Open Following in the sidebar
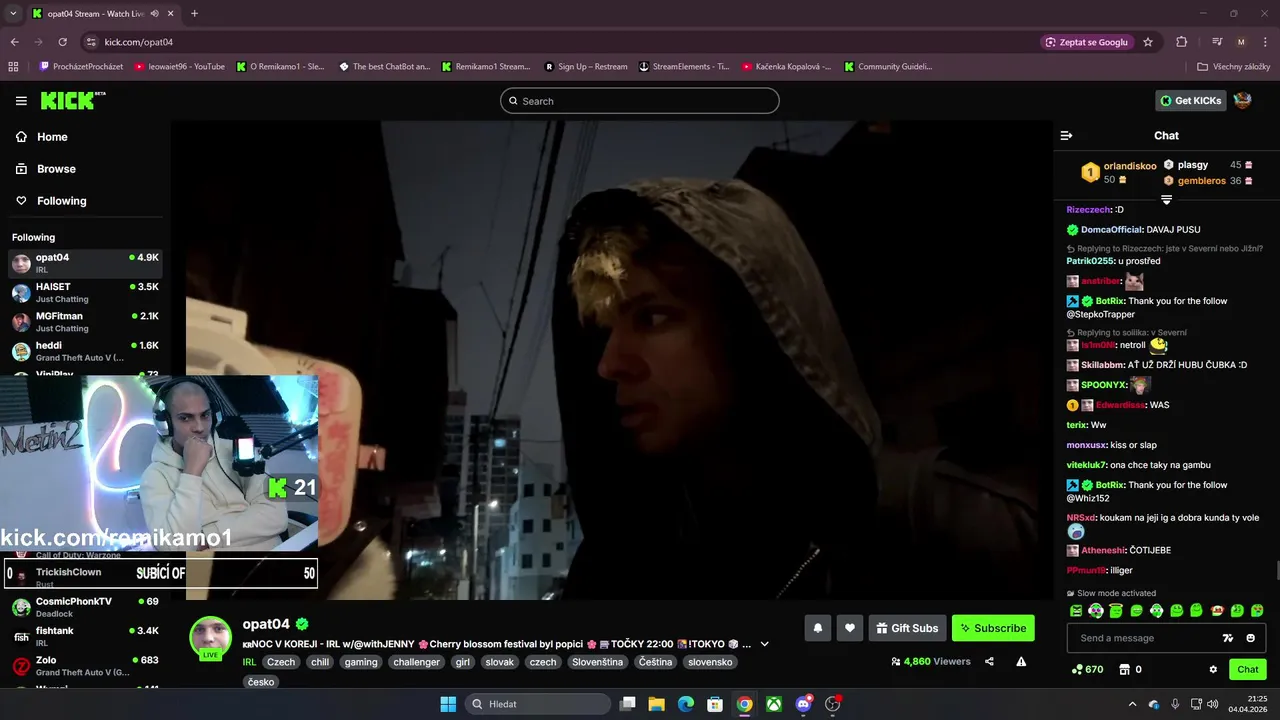This screenshot has width=1280, height=720. point(51,201)
